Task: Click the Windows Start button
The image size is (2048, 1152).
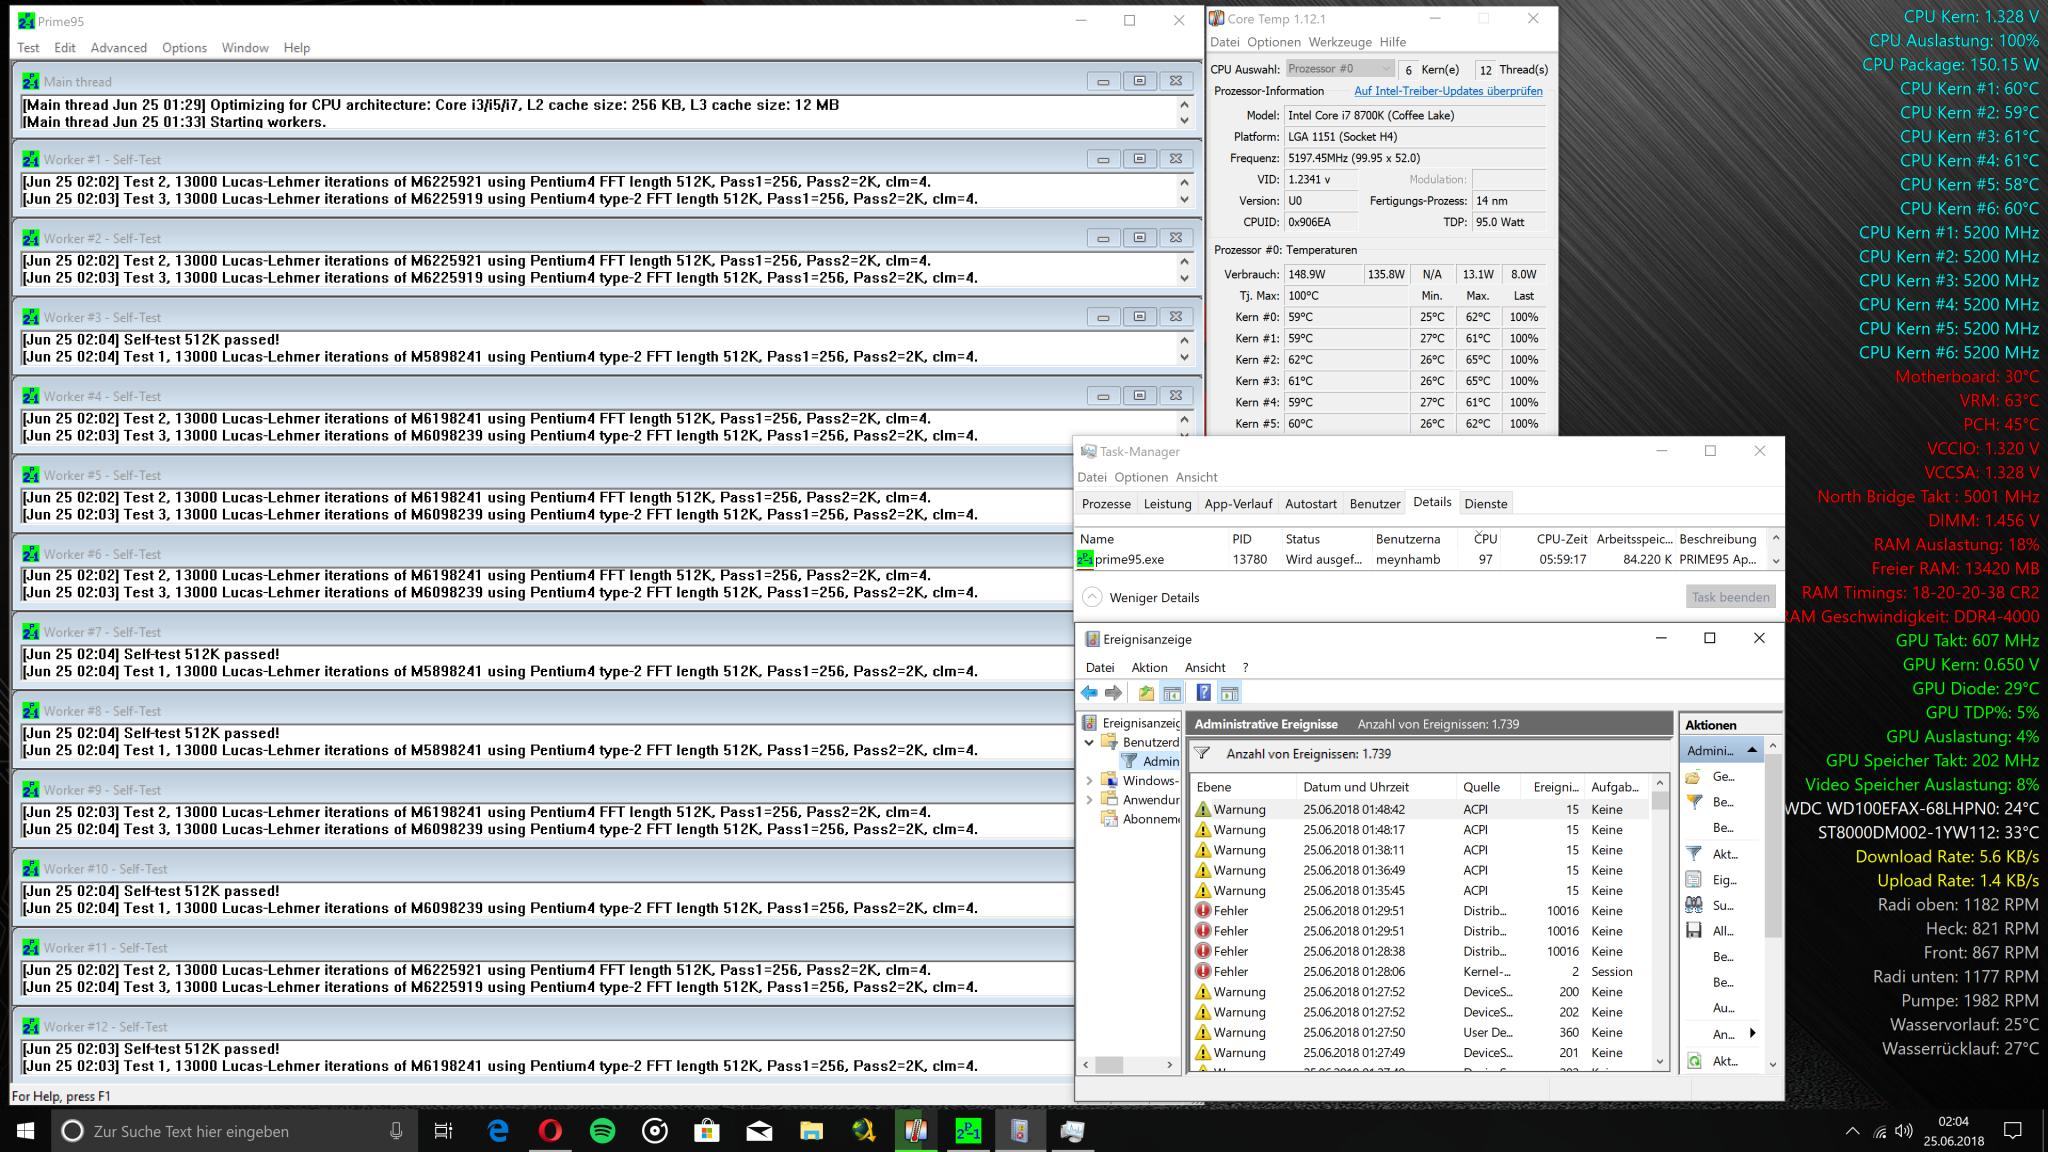Action: (x=25, y=1131)
